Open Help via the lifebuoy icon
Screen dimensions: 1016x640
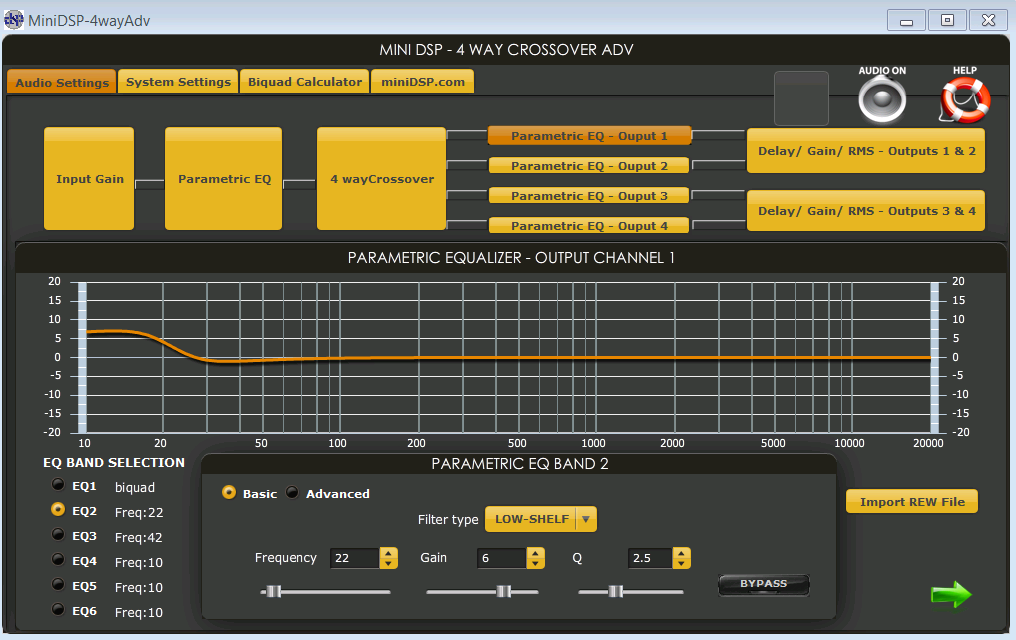pos(965,100)
